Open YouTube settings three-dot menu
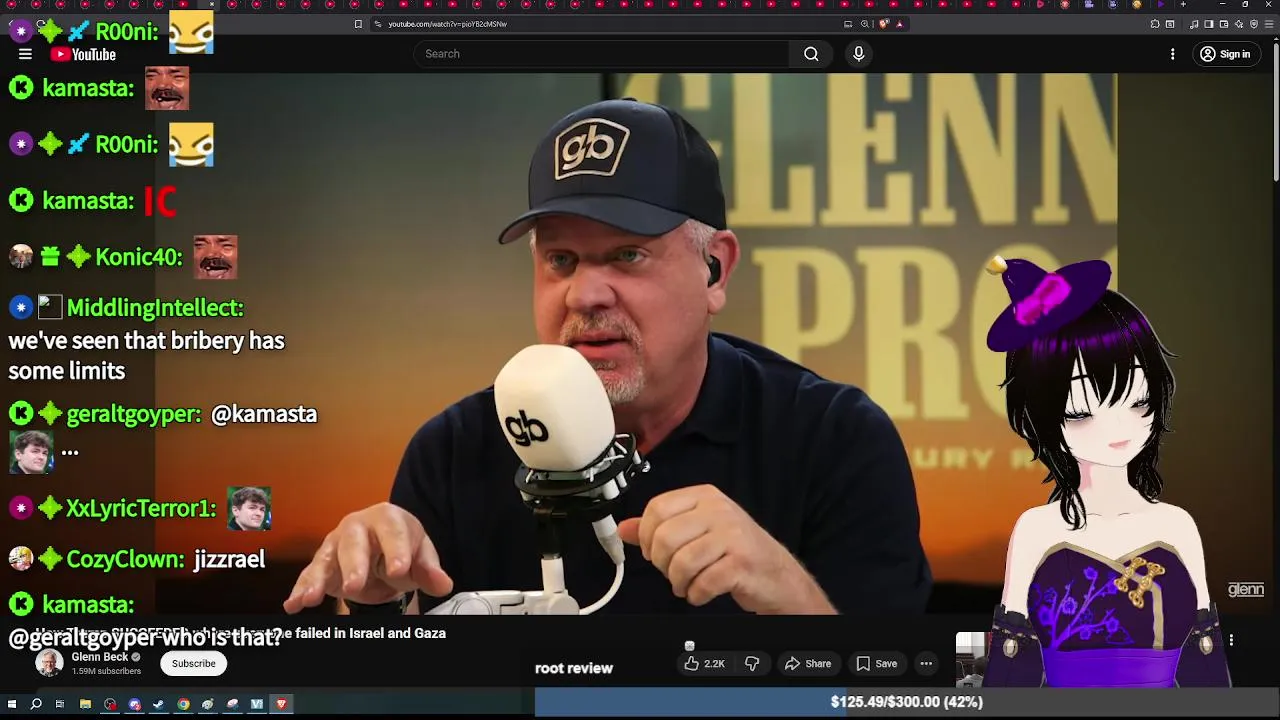Image resolution: width=1280 pixels, height=720 pixels. point(1172,54)
